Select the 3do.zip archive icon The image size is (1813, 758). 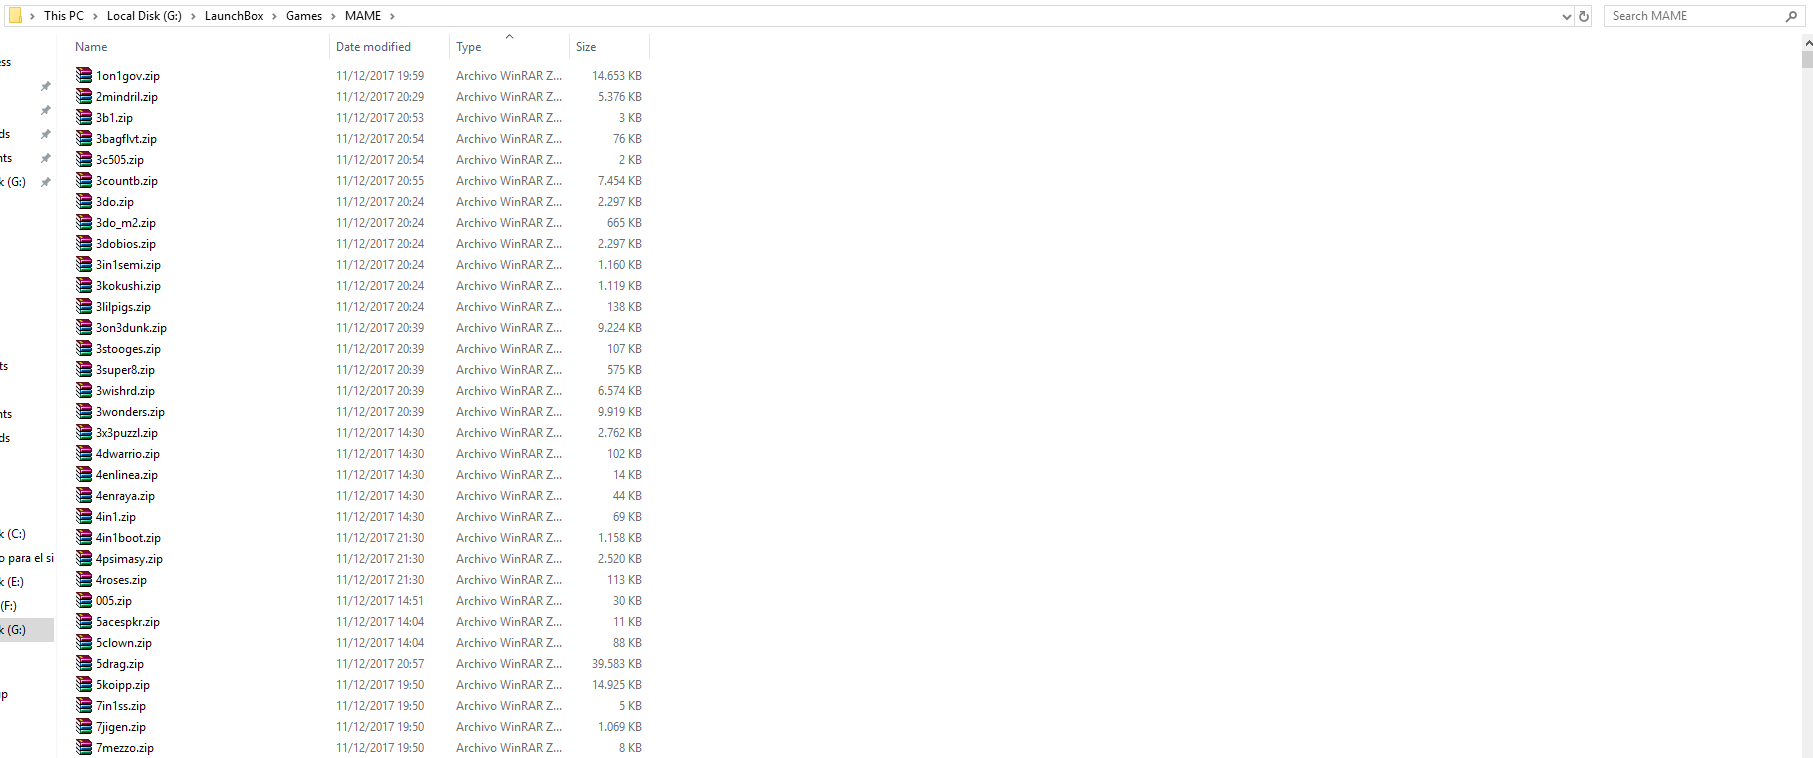[84, 201]
